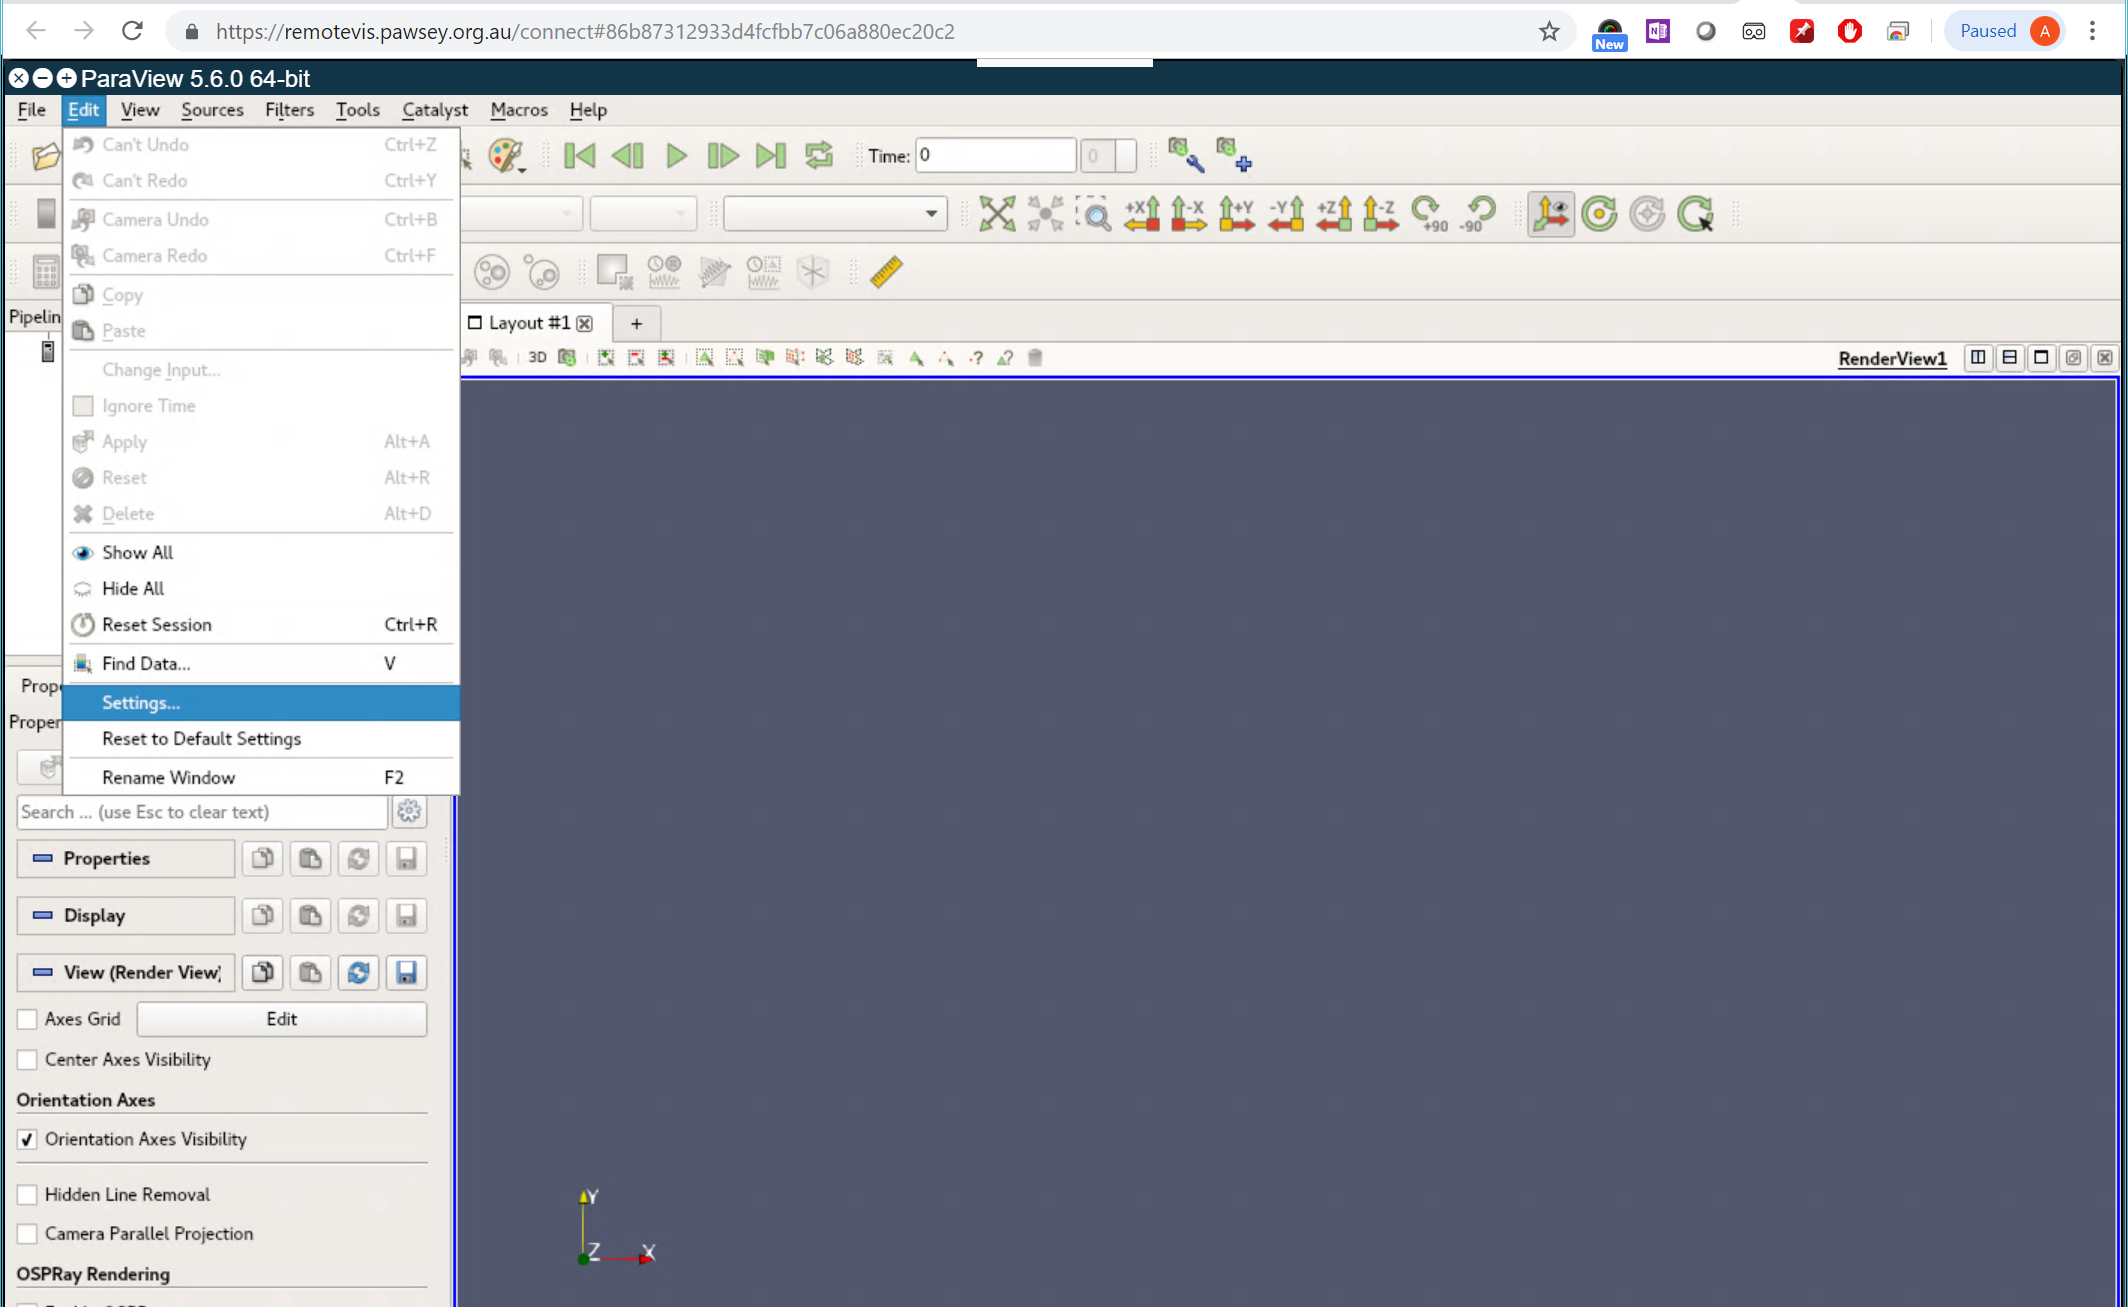Image resolution: width=2128 pixels, height=1307 pixels.
Task: Click the Previous Frame button
Action: click(628, 155)
